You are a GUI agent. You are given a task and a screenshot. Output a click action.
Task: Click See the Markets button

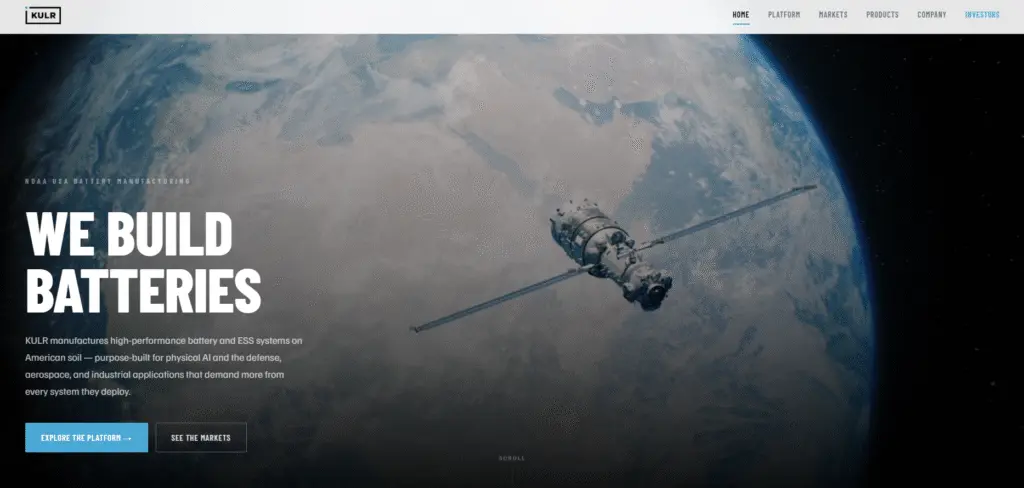pos(201,438)
